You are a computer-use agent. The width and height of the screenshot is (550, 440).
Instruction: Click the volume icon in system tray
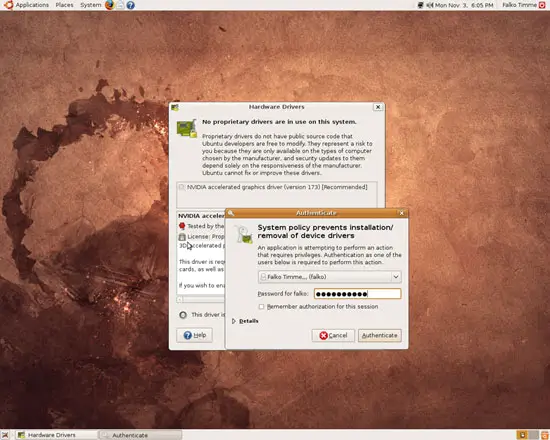430,5
